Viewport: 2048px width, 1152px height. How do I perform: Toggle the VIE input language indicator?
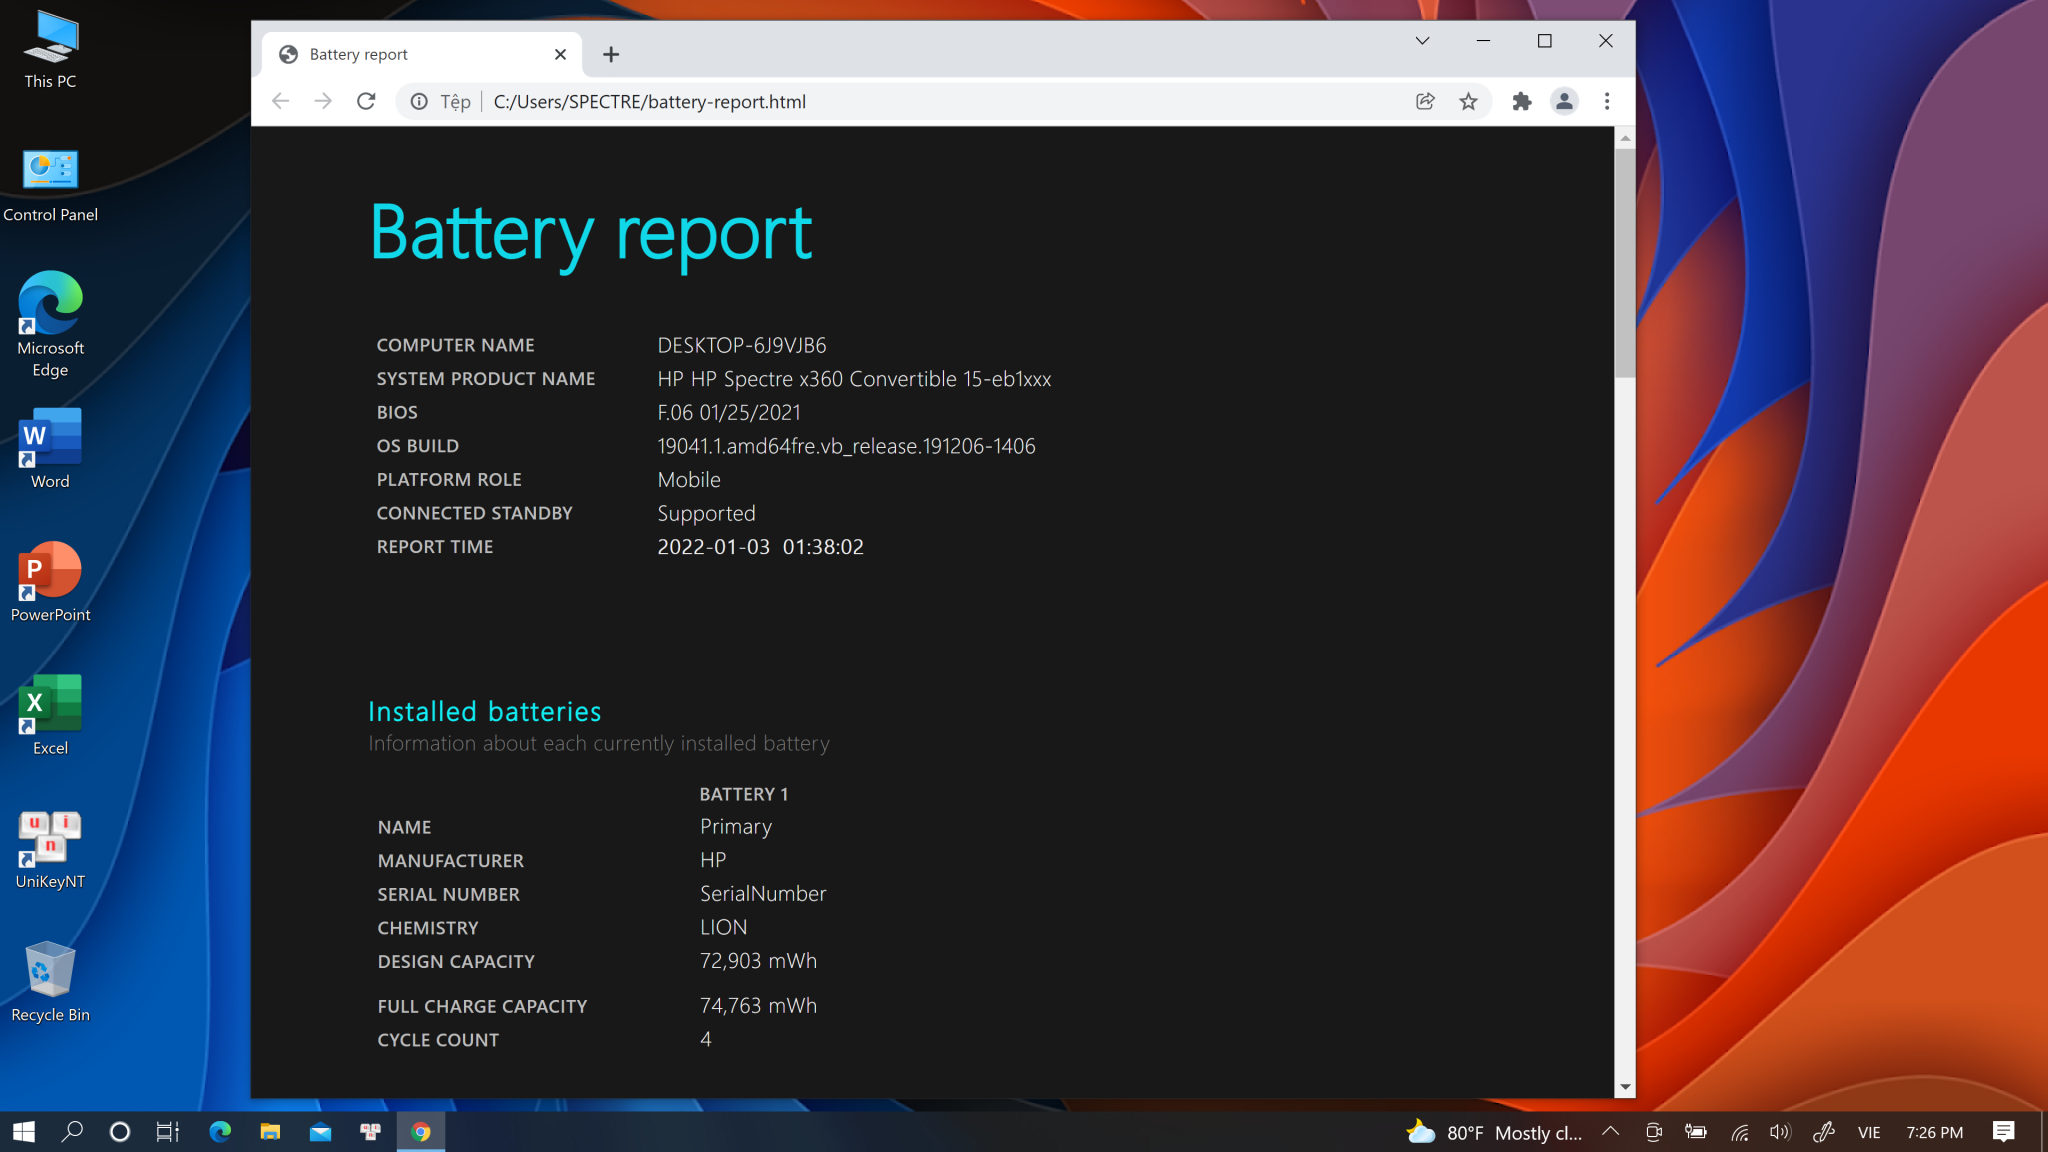click(1868, 1132)
